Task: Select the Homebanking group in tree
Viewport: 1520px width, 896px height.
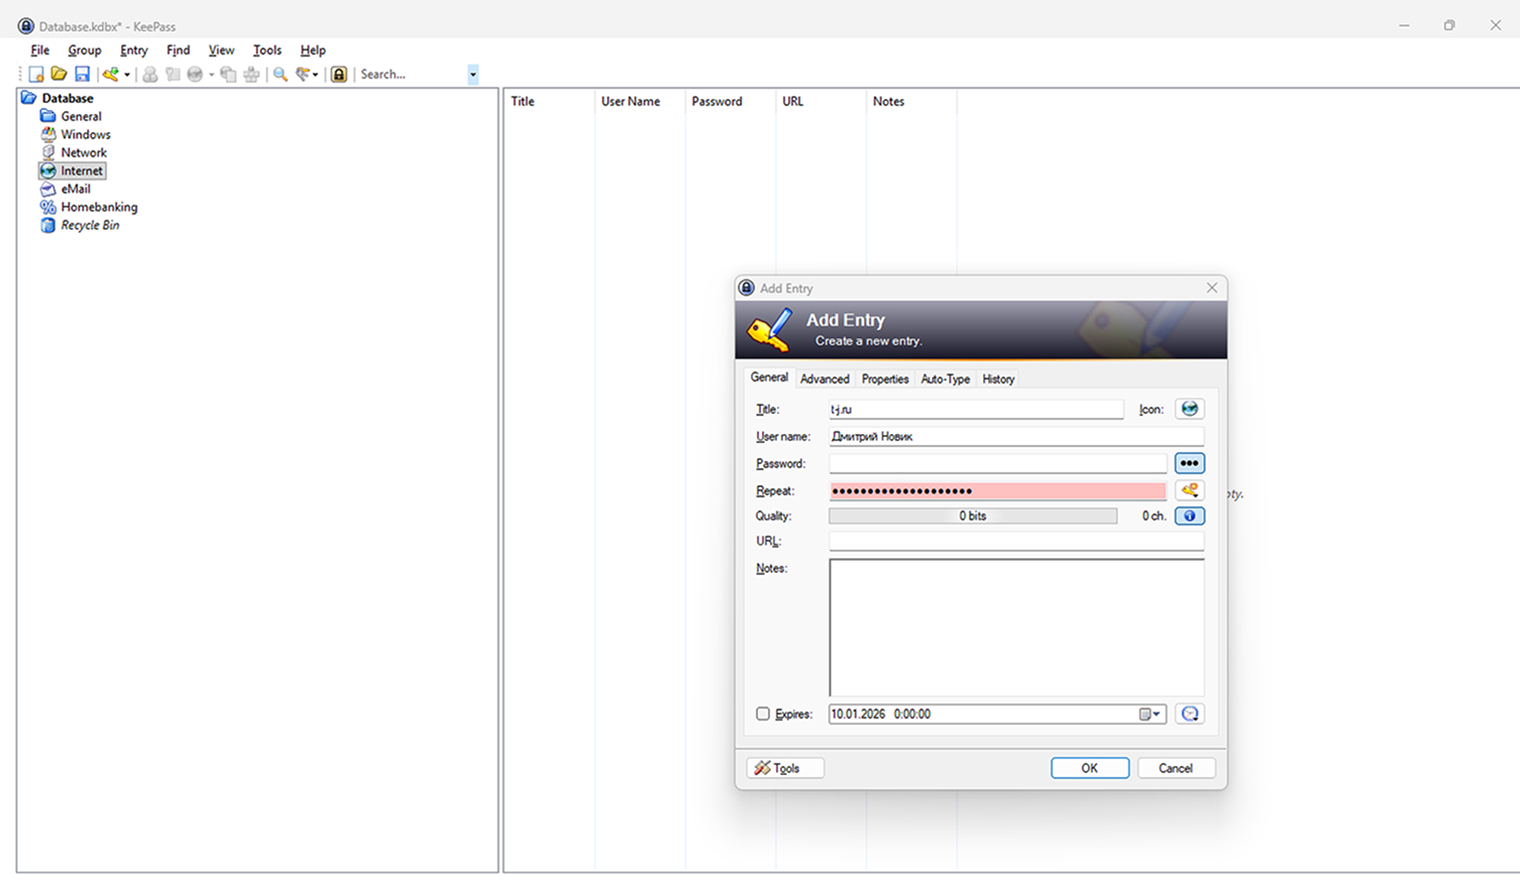Action: click(99, 207)
